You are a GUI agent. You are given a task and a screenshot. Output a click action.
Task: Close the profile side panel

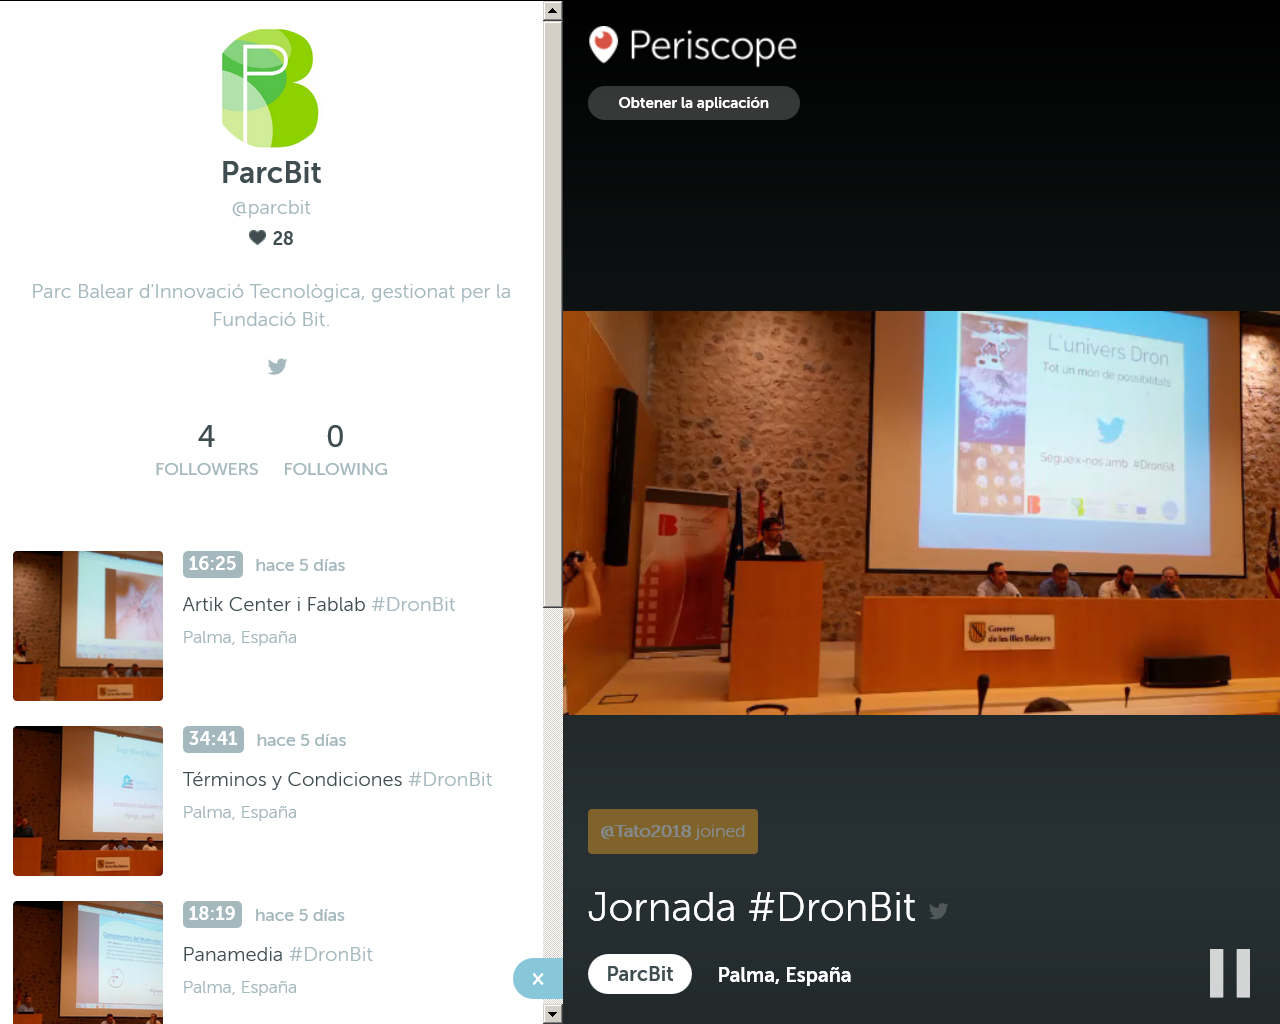click(x=538, y=979)
